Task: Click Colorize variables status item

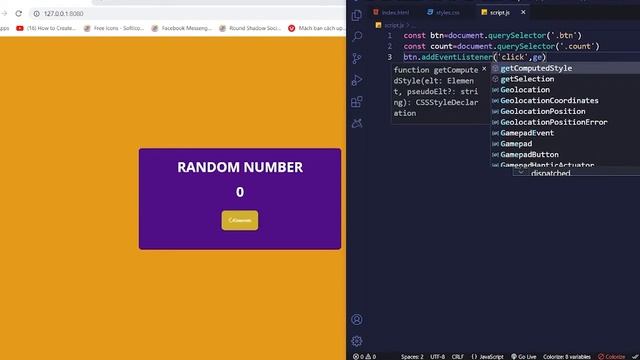Action: tap(567, 356)
